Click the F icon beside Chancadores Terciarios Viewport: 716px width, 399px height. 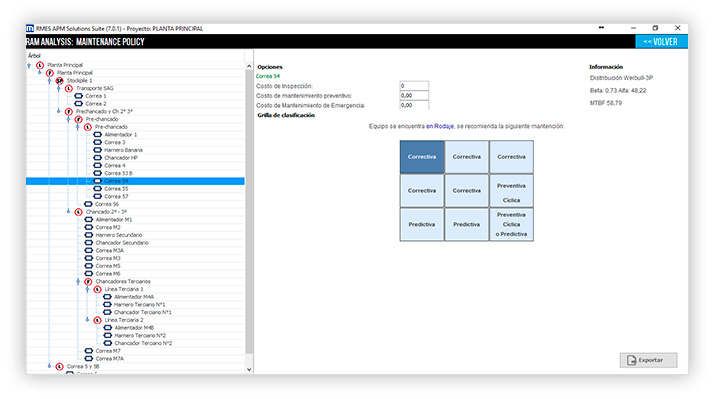tap(88, 282)
